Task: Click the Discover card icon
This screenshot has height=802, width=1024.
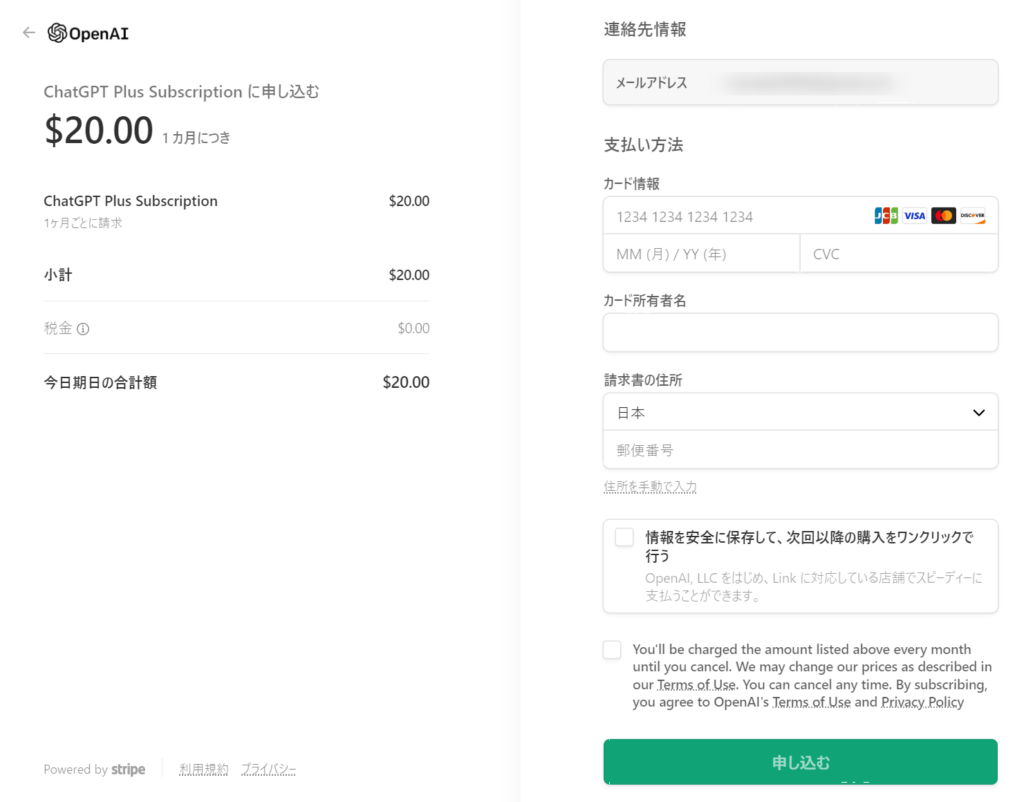Action: 972,216
